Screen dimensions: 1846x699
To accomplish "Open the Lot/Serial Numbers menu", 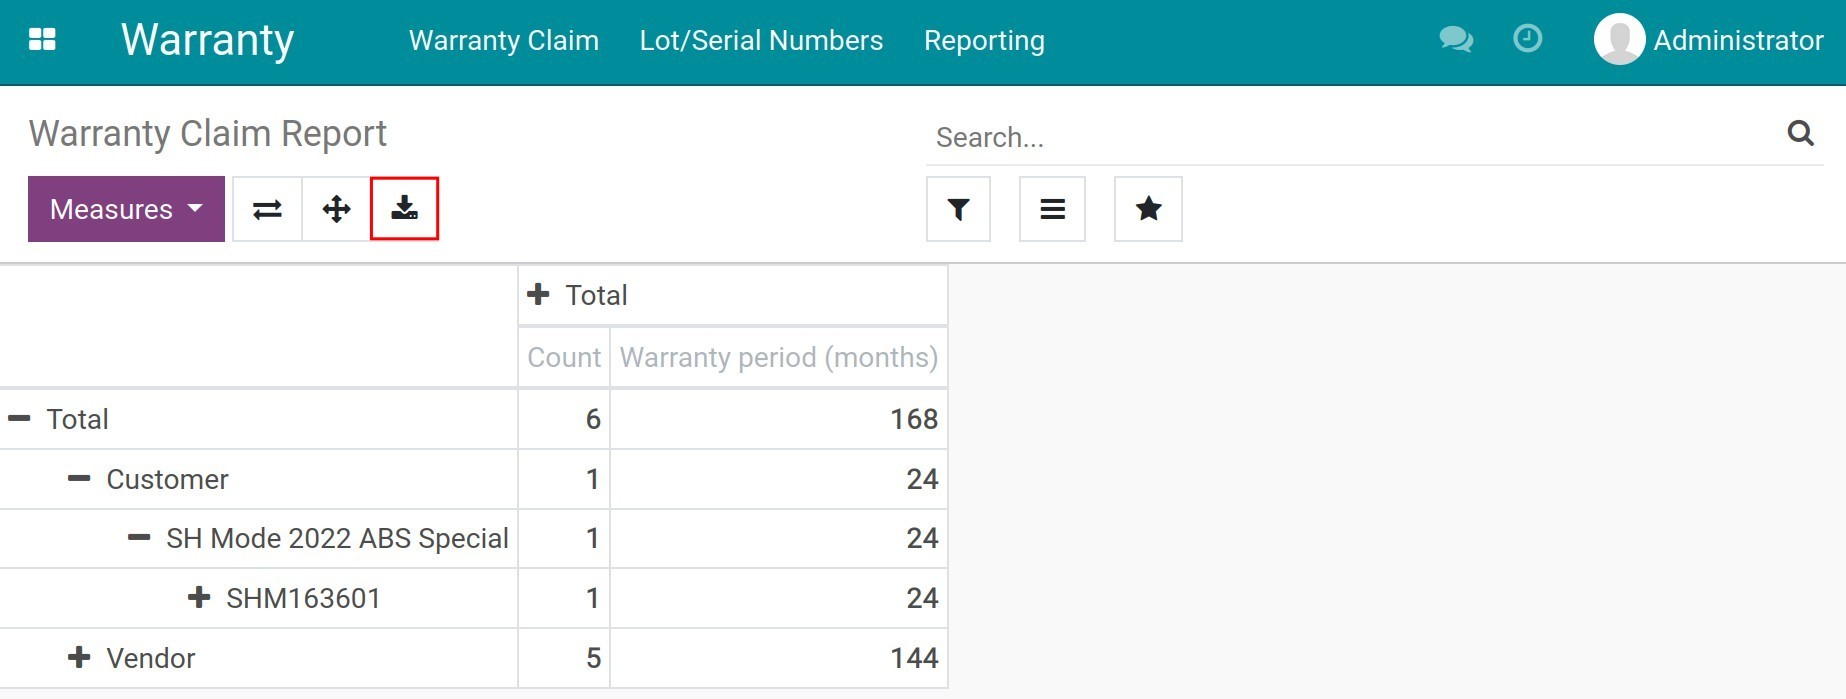I will 761,40.
